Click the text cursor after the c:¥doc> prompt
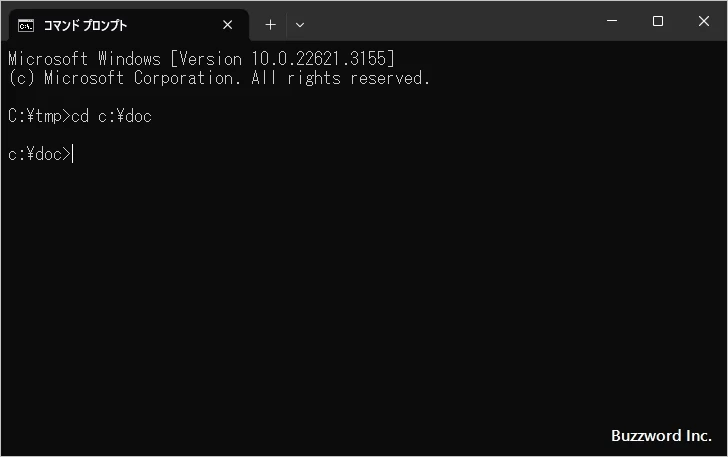The height and width of the screenshot is (457, 728). [73, 154]
